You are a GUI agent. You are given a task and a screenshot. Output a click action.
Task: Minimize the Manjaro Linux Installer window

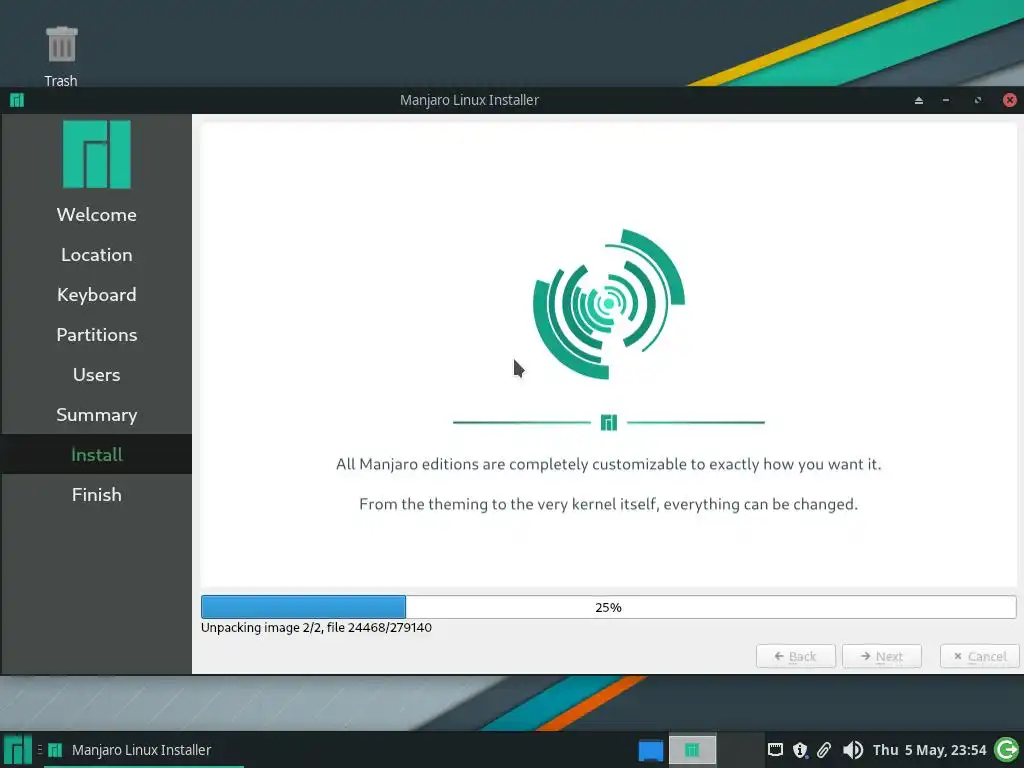coord(946,100)
